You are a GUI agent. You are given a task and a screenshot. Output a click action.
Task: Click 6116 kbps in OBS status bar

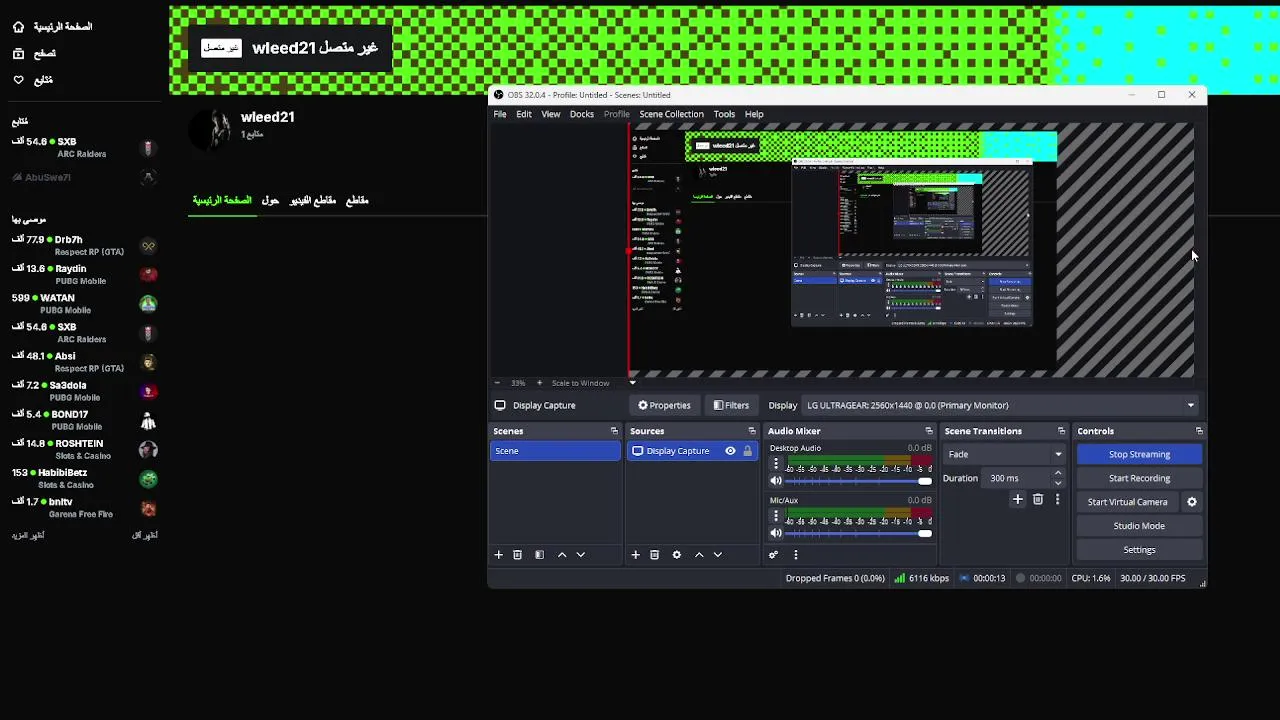pyautogui.click(x=921, y=578)
